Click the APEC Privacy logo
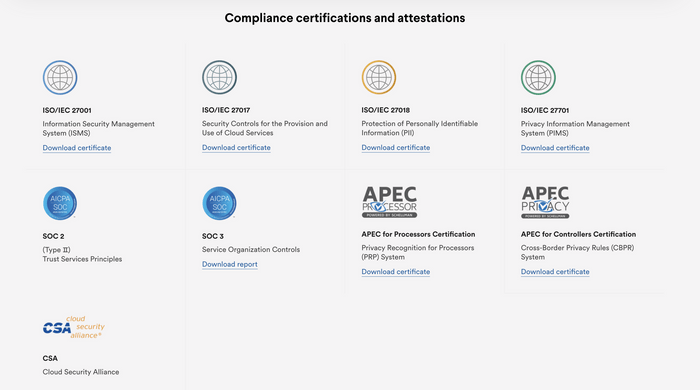Viewport: 700px width, 390px height. [545, 202]
